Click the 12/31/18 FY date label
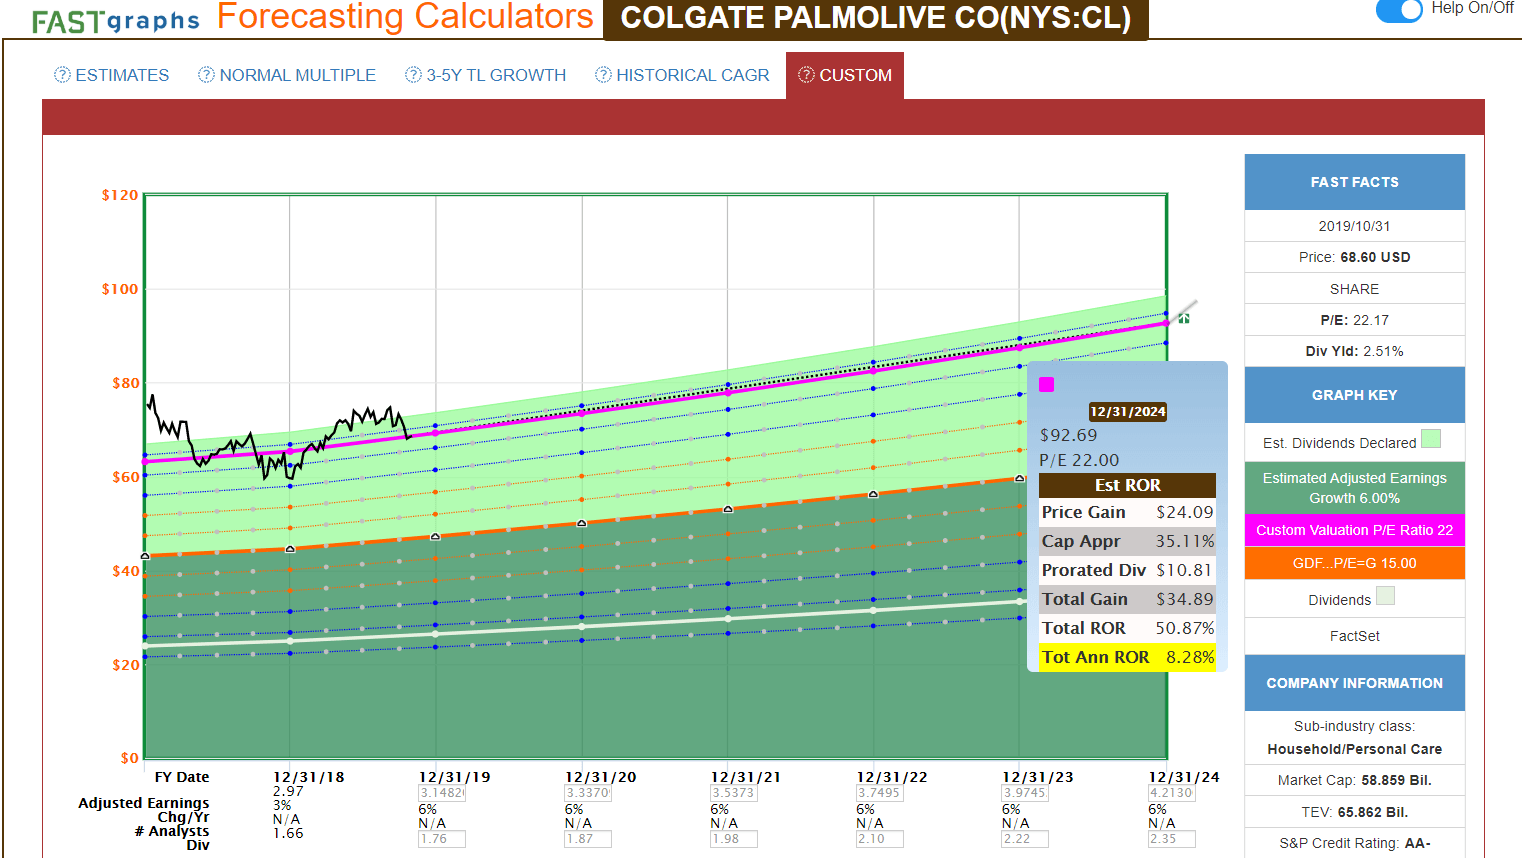Screen dimensions: 1522x858 309,777
